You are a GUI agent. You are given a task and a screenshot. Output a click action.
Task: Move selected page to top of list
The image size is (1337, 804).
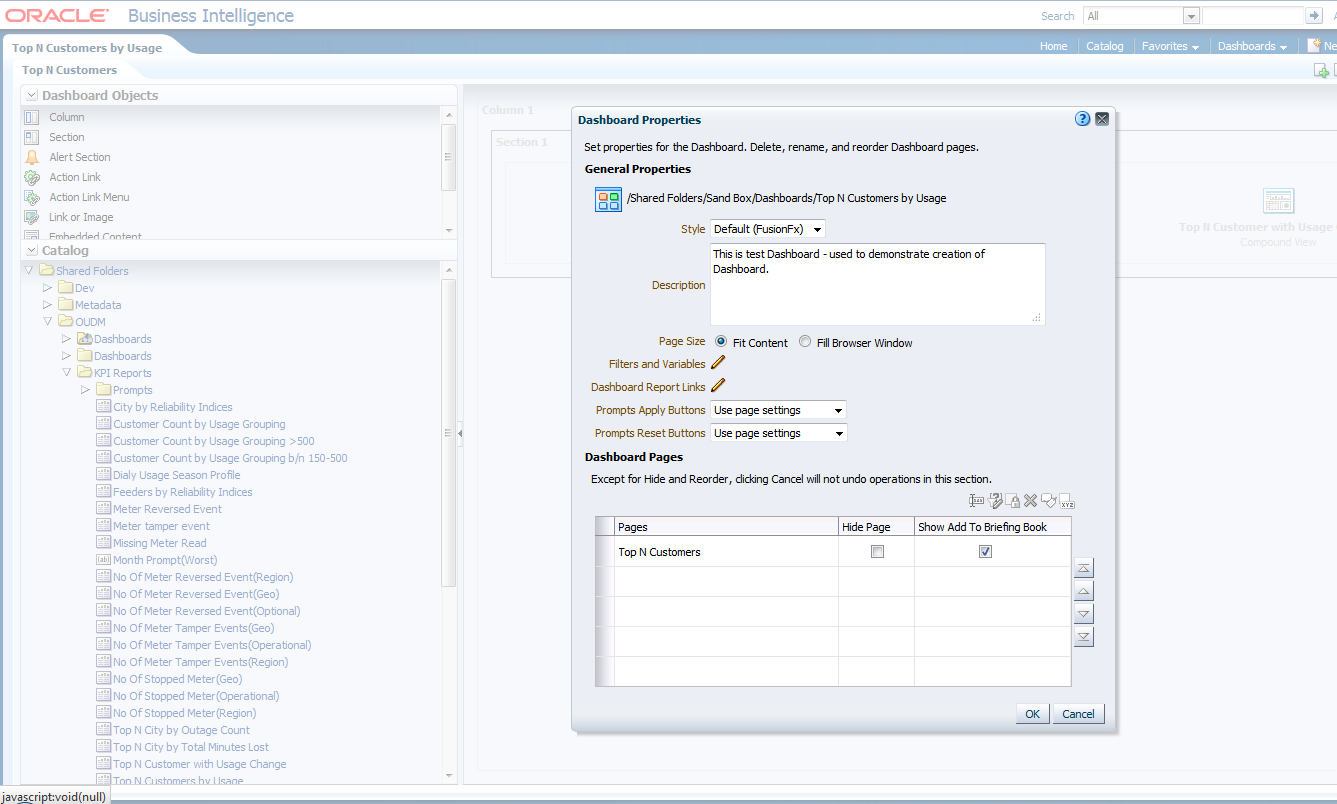[x=1083, y=568]
